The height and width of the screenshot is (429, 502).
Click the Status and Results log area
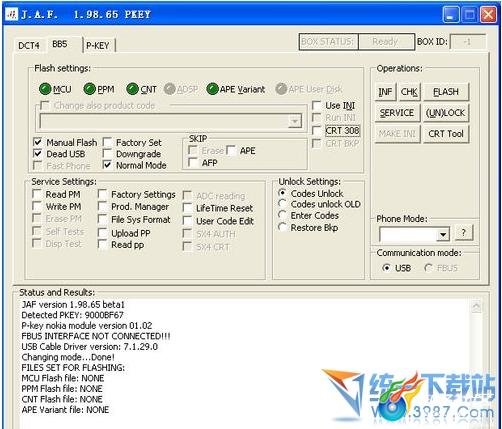[245, 363]
